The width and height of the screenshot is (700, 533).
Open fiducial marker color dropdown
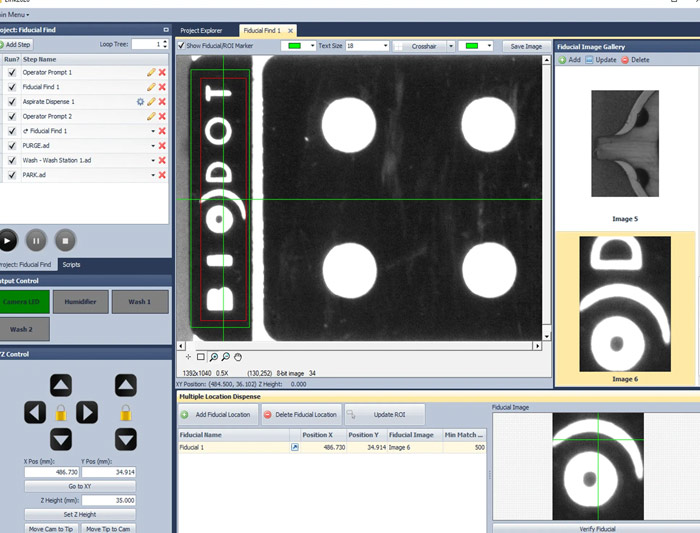pyautogui.click(x=312, y=46)
